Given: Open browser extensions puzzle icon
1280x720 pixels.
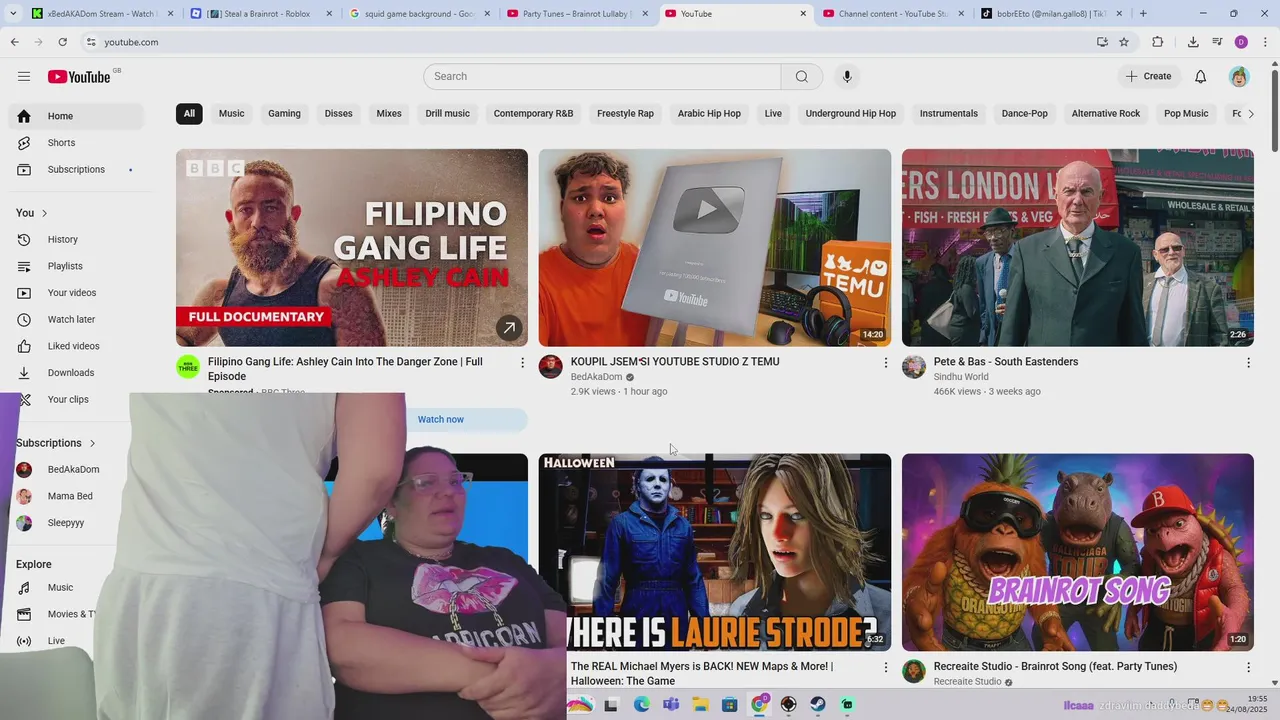Looking at the screenshot, I should (1158, 42).
